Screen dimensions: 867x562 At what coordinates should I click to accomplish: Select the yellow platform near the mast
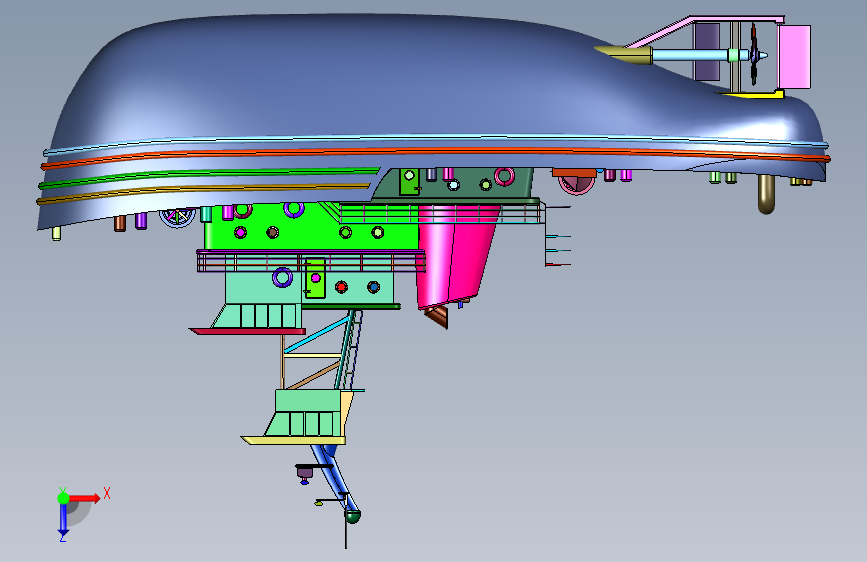[294, 440]
